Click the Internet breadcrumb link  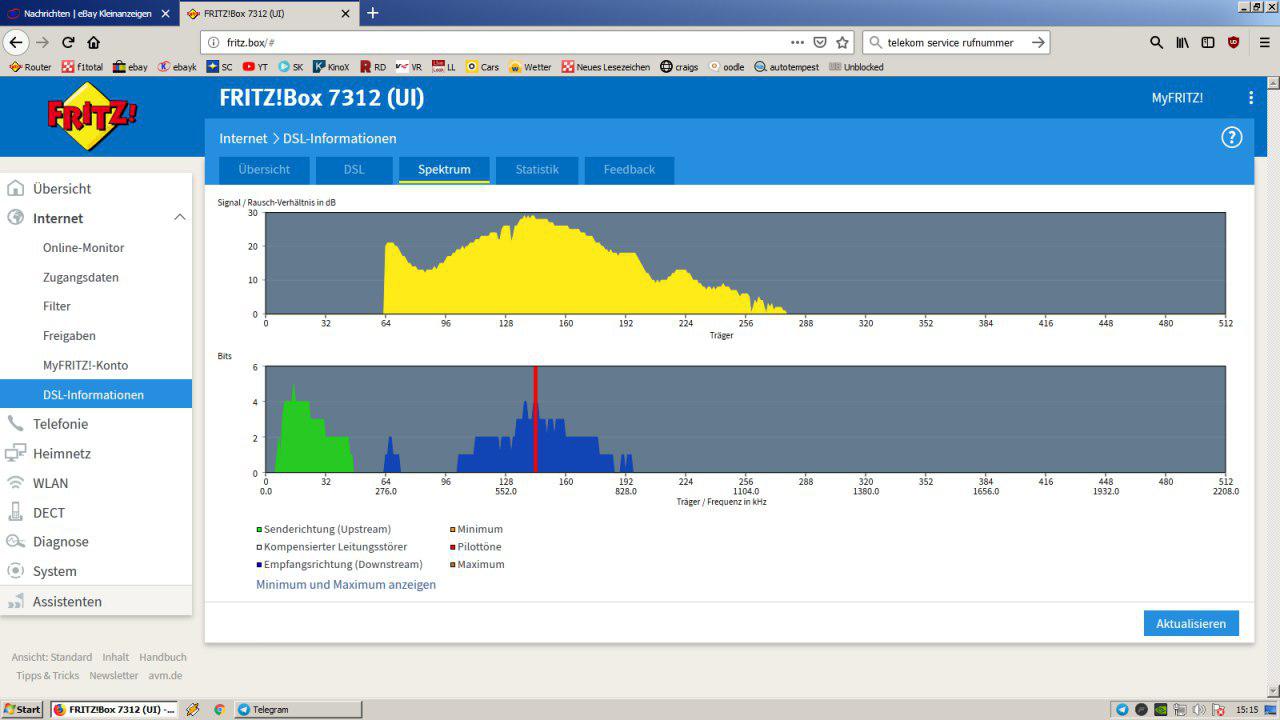click(x=243, y=138)
